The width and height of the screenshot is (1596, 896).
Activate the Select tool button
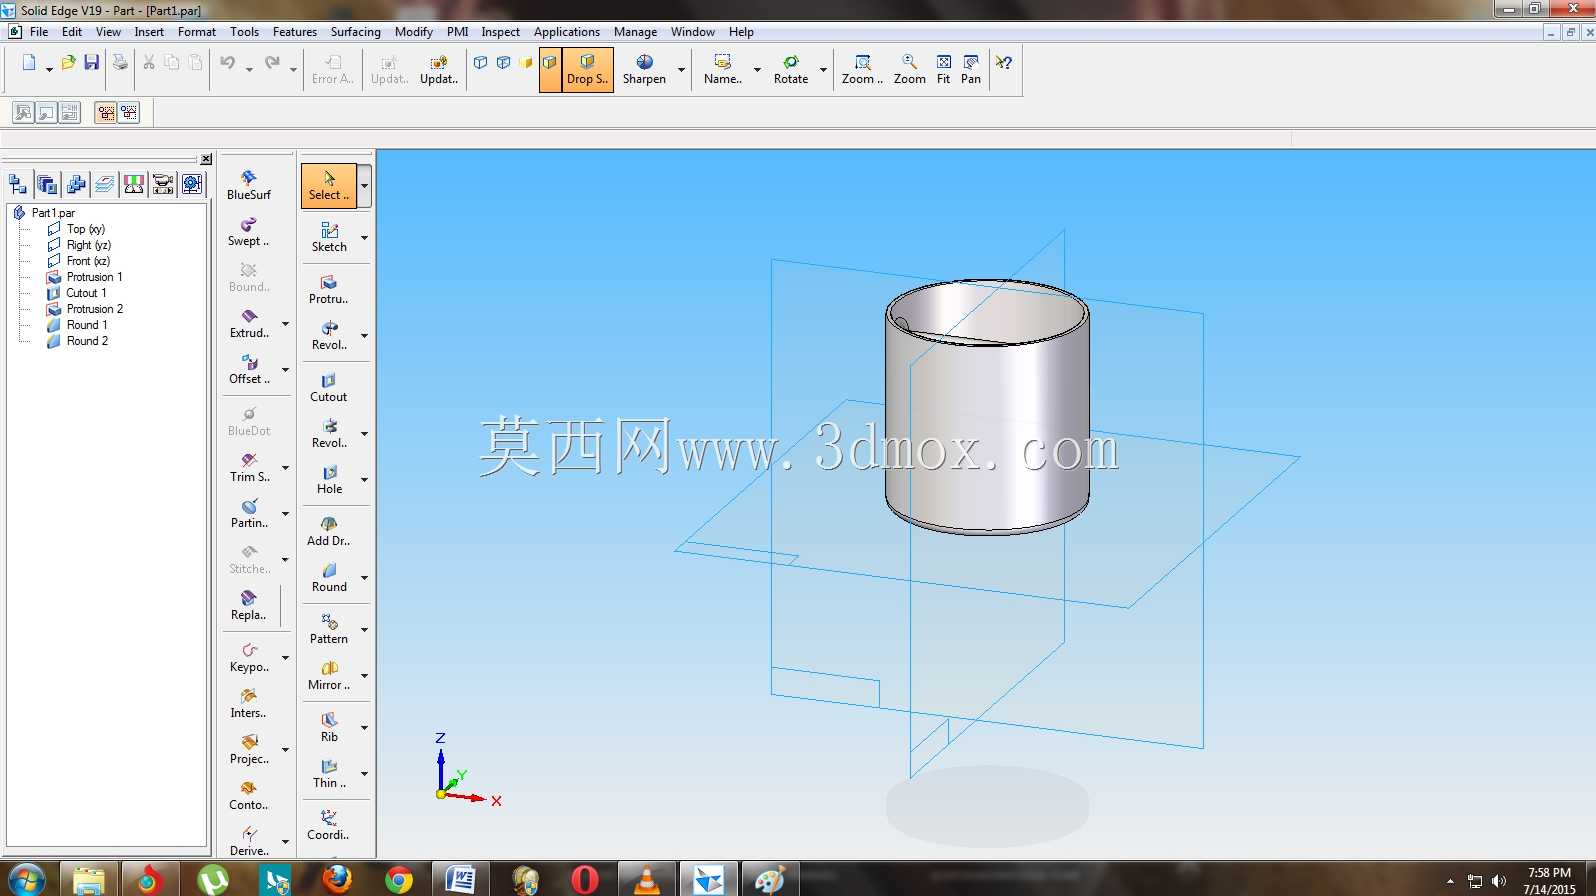329,186
